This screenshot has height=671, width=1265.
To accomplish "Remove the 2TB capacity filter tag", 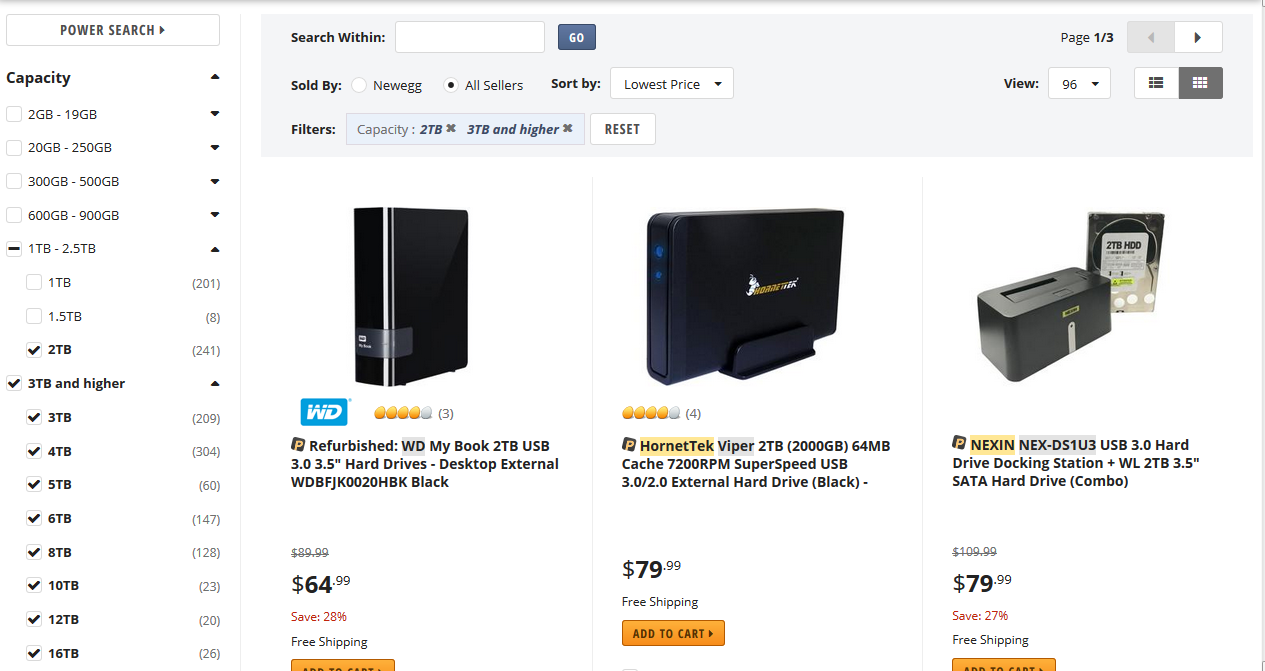I will [451, 129].
